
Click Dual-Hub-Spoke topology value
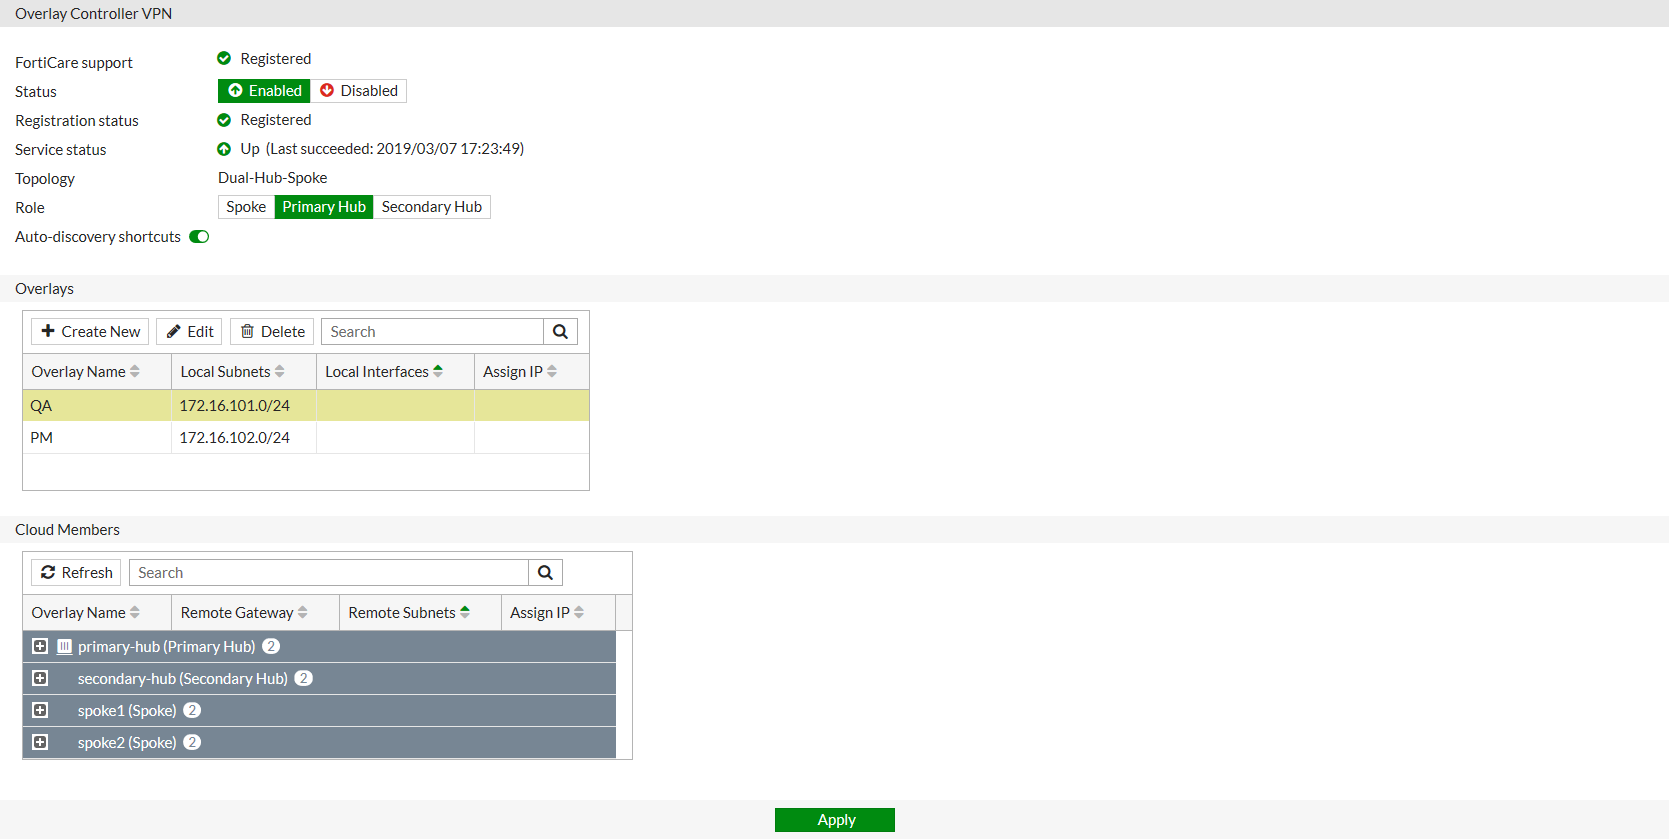pos(273,178)
